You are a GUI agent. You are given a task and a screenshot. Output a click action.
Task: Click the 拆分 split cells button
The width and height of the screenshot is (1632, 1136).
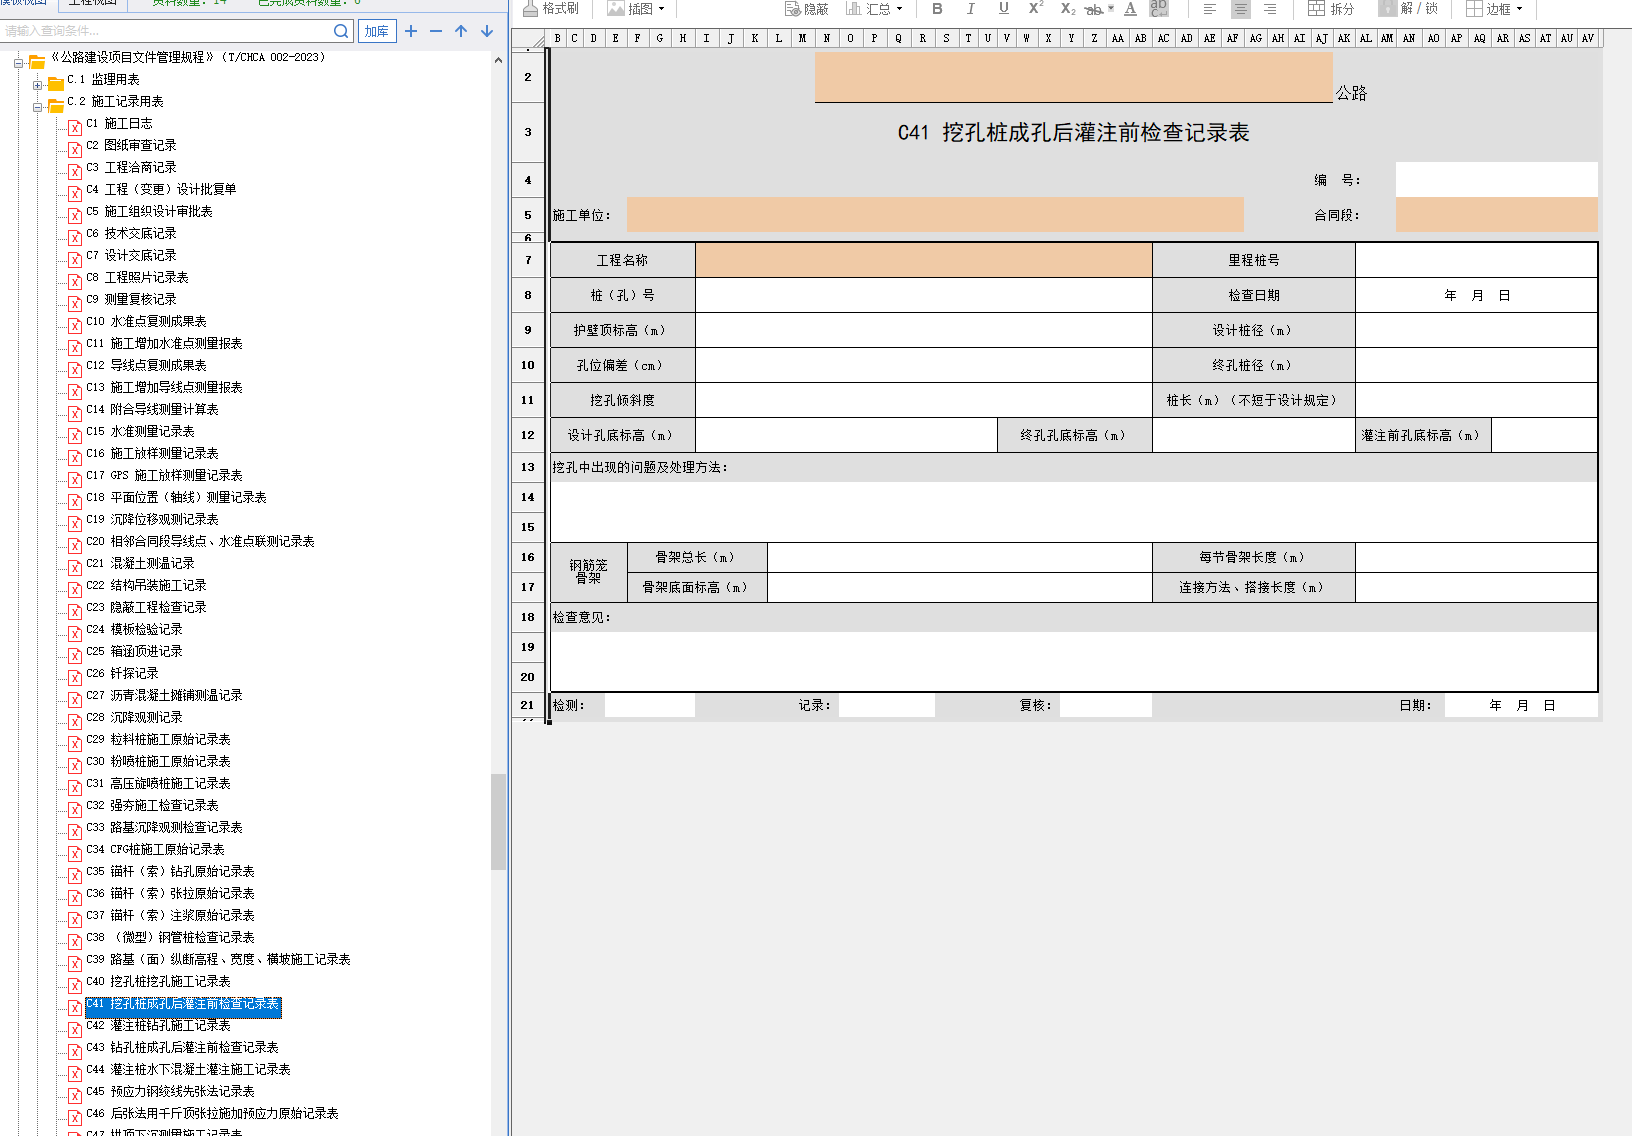(1331, 9)
